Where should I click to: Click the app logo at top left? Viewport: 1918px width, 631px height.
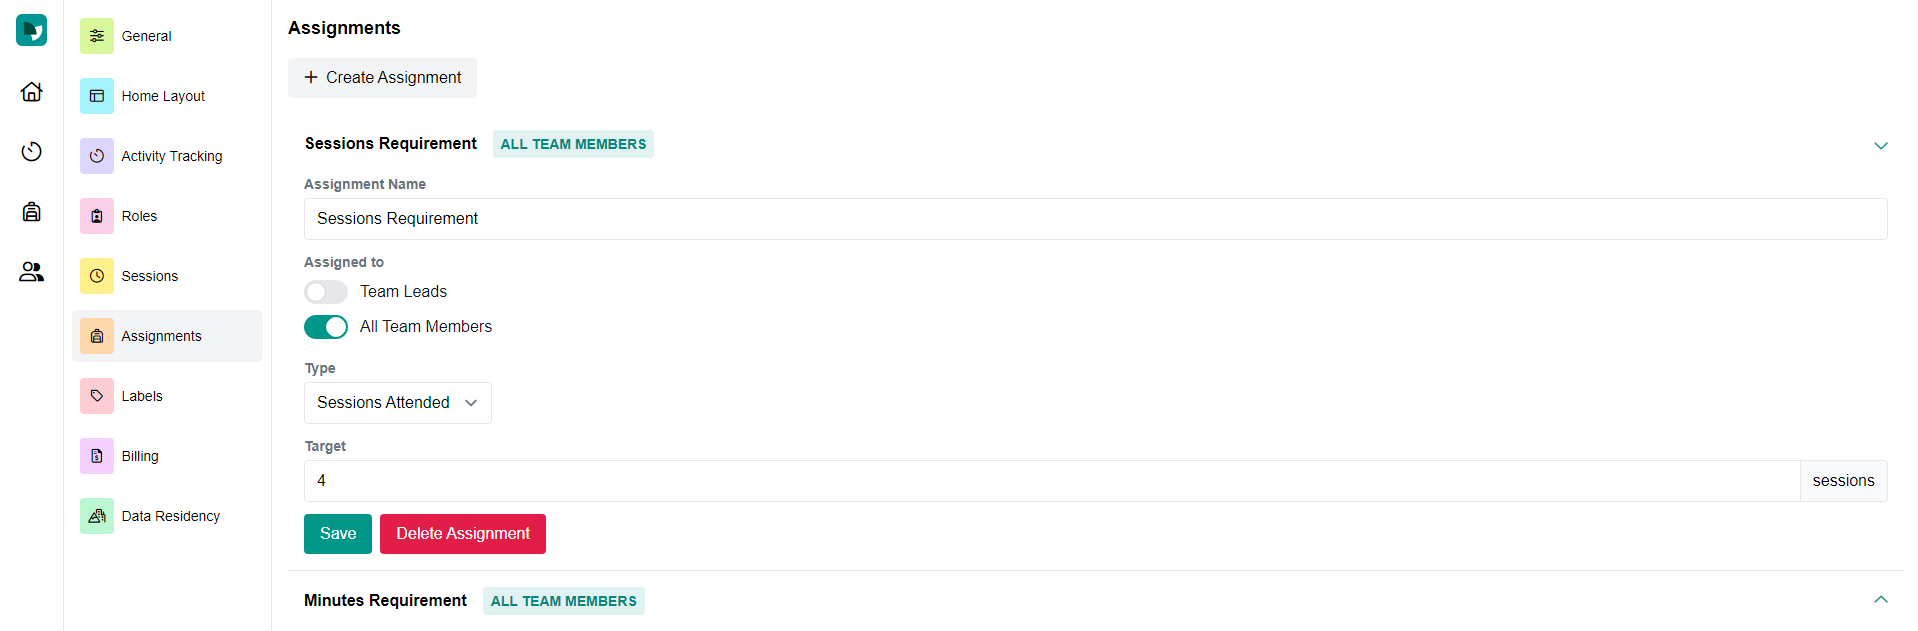(x=32, y=30)
